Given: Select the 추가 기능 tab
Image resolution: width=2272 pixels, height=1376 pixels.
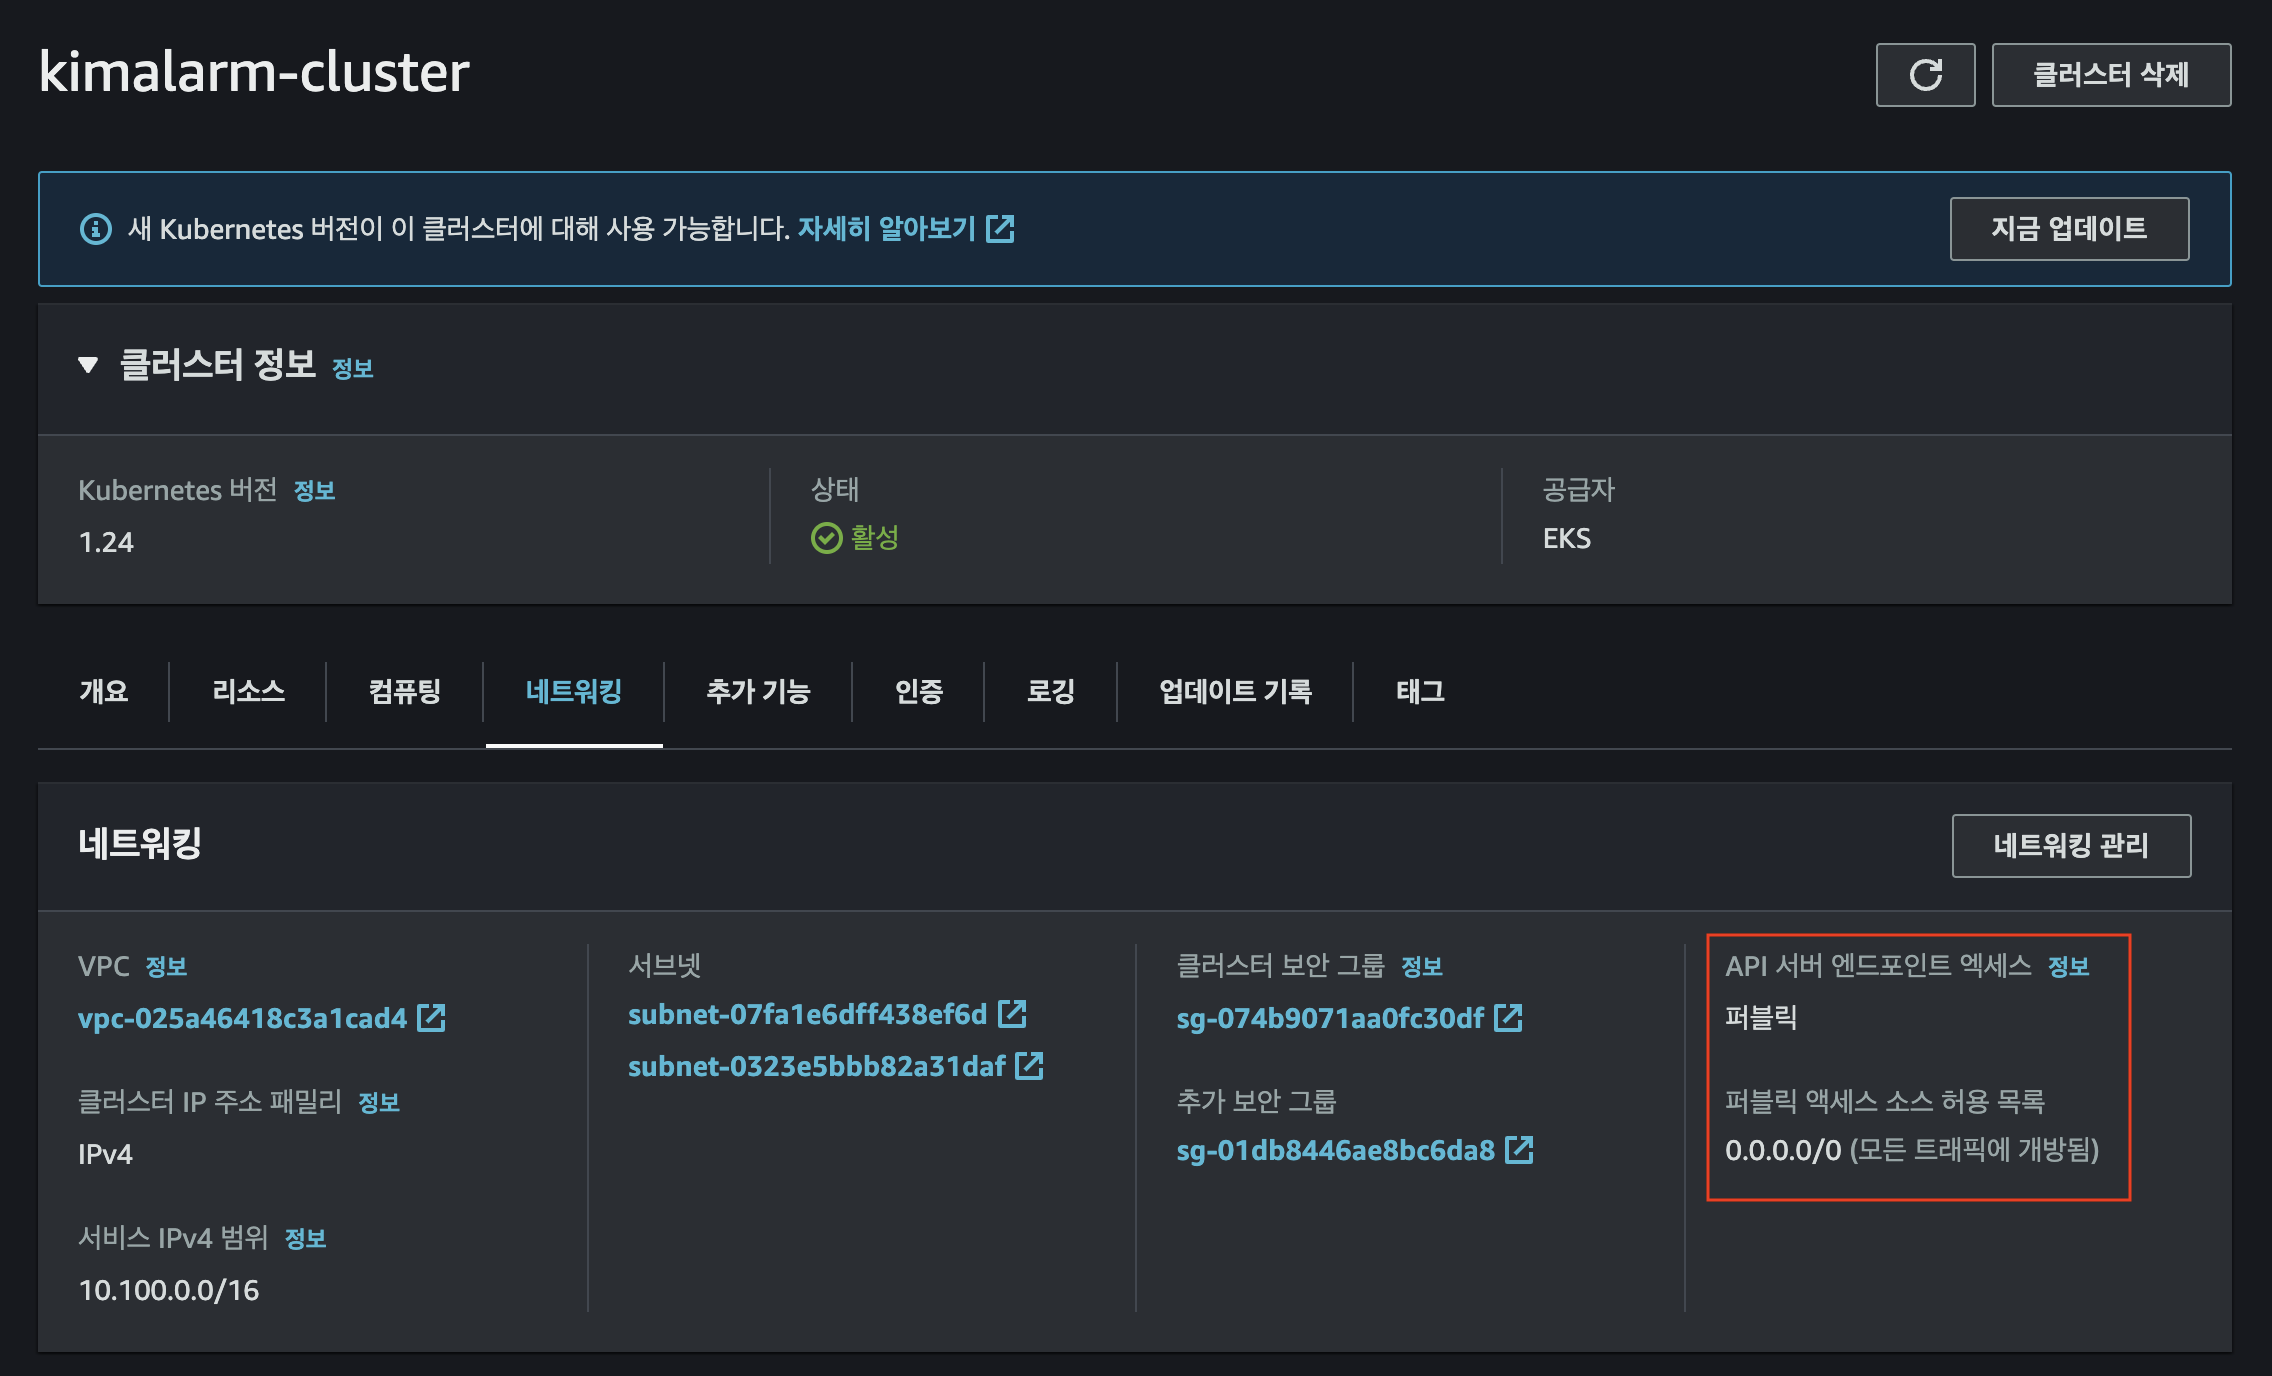Looking at the screenshot, I should [758, 691].
